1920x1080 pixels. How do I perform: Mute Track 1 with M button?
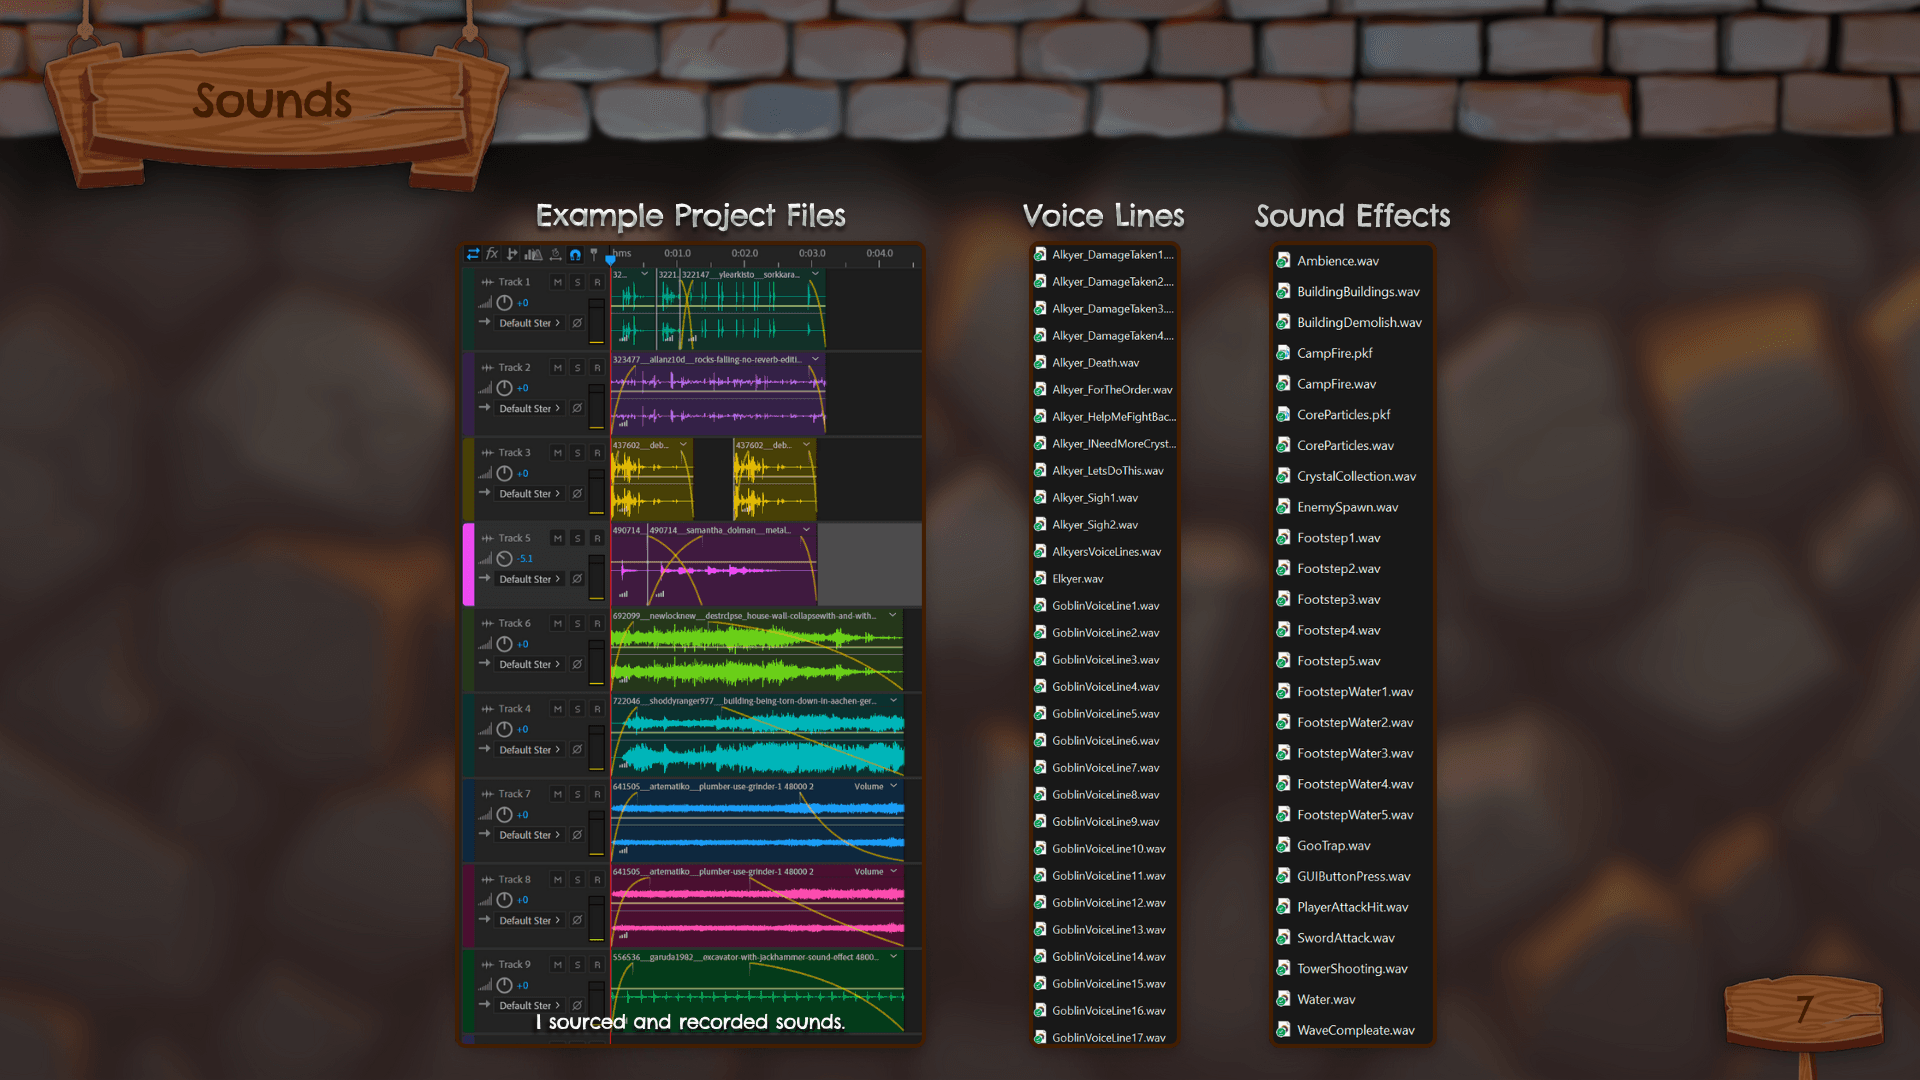(x=557, y=282)
